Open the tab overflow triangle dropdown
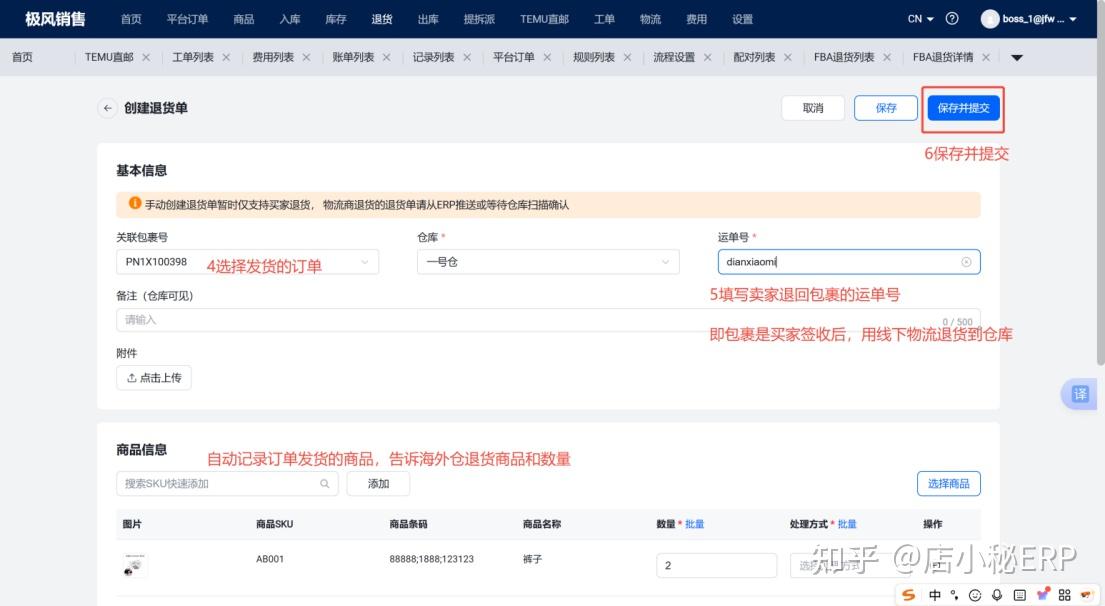The width and height of the screenshot is (1105, 606). click(1016, 57)
